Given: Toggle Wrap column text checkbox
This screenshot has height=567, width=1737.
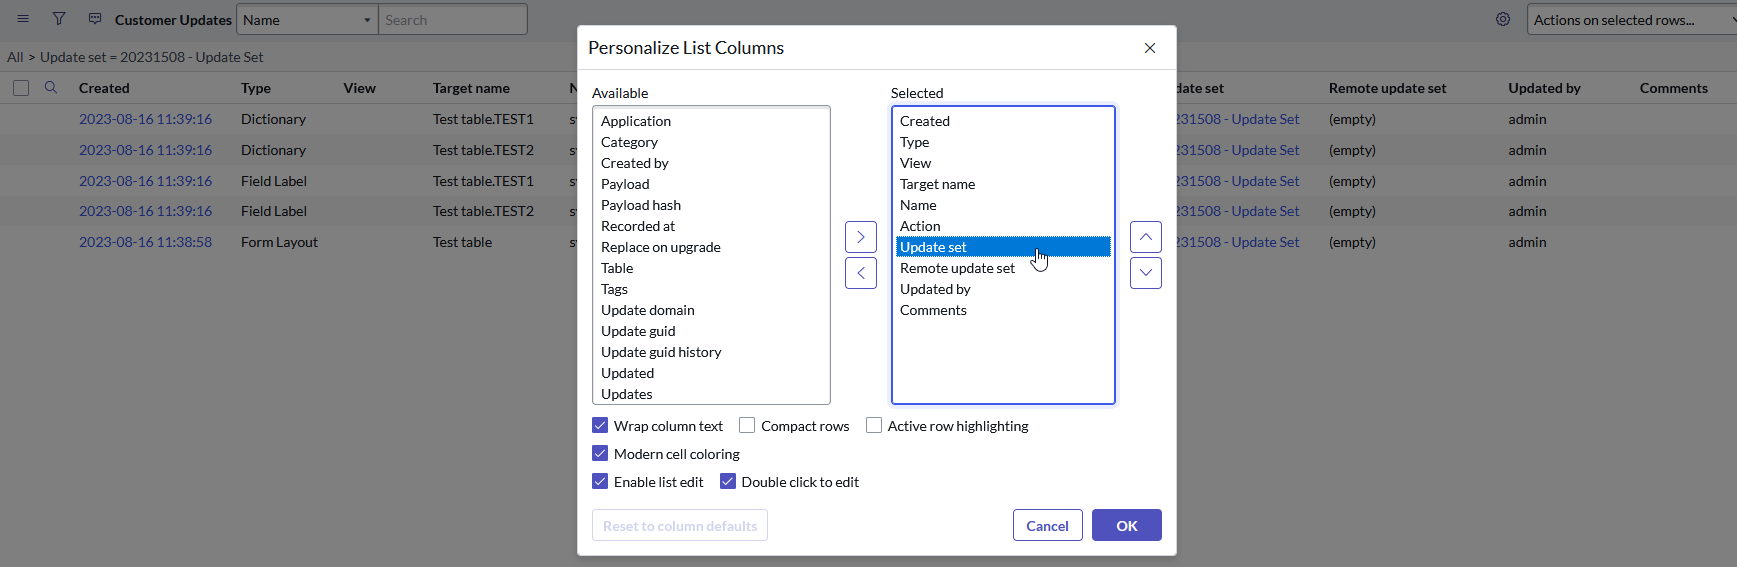Looking at the screenshot, I should 600,426.
